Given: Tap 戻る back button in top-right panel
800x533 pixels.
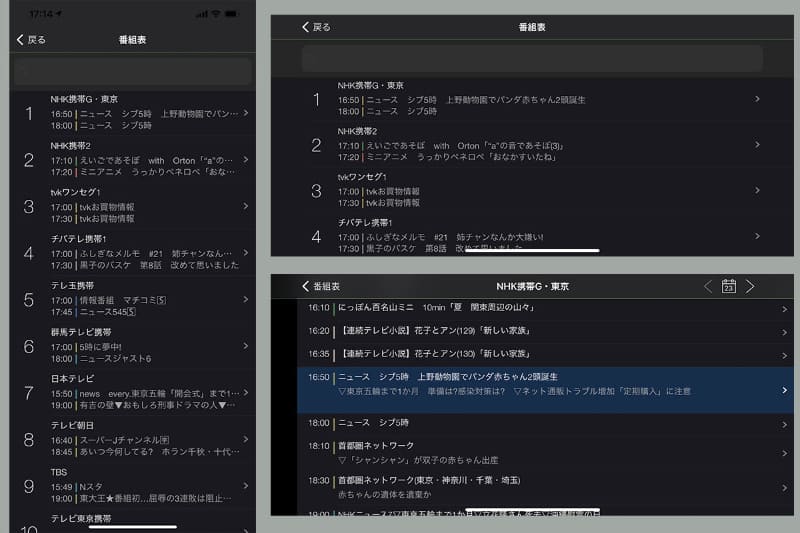Looking at the screenshot, I should [x=316, y=27].
